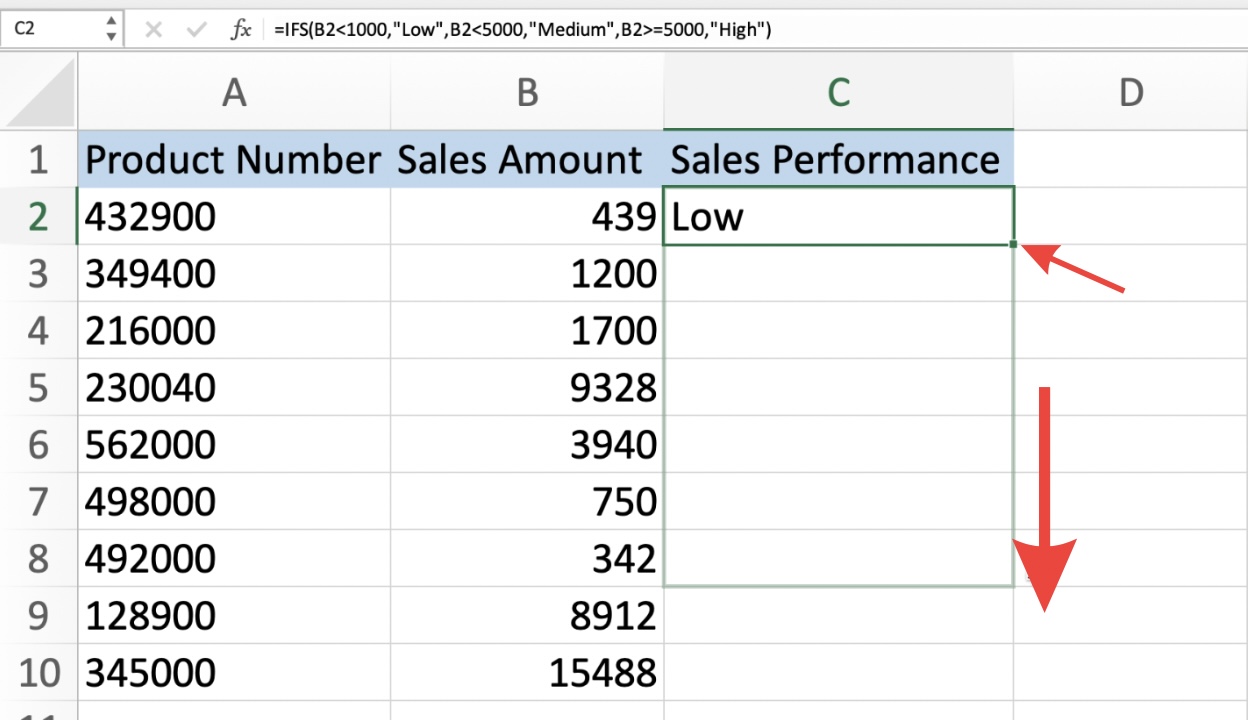Select sales amount cell 1700
The image size is (1248, 720).
point(527,330)
